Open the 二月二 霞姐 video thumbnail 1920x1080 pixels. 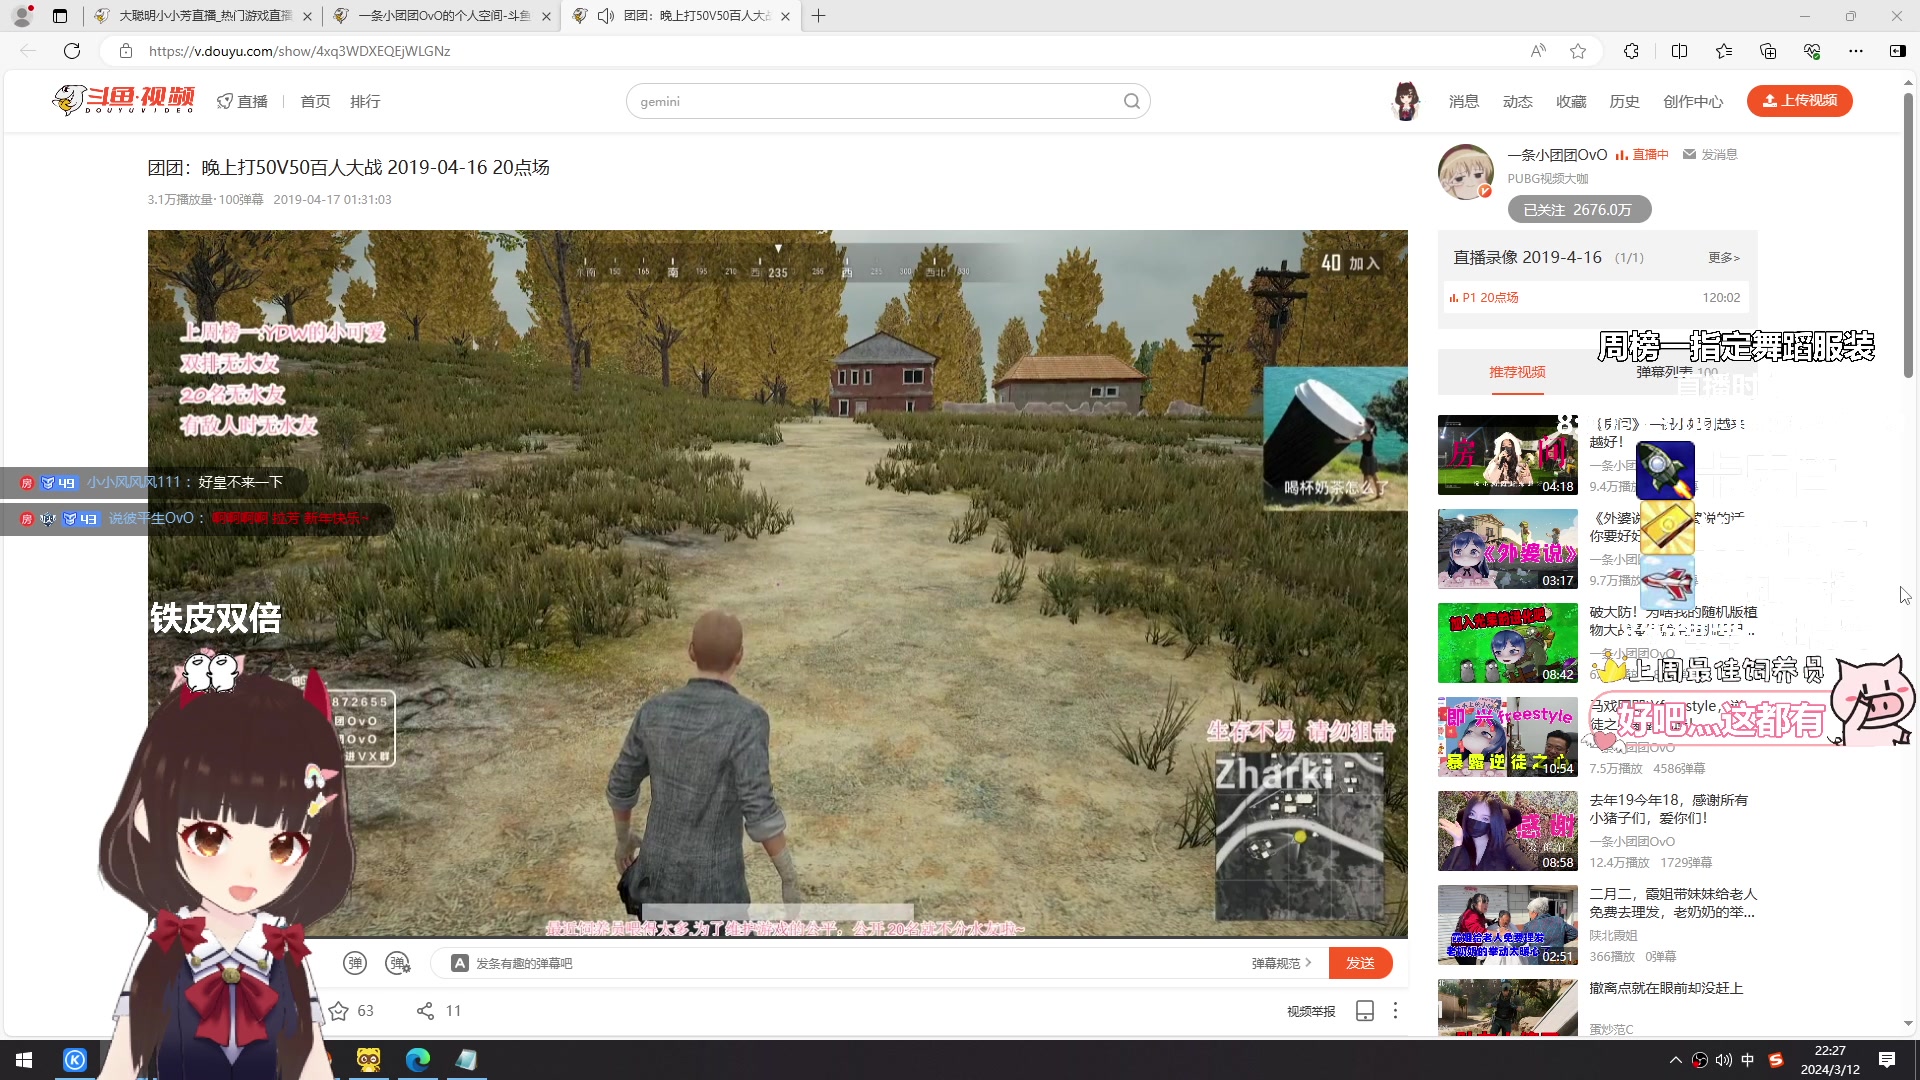[x=1508, y=925]
